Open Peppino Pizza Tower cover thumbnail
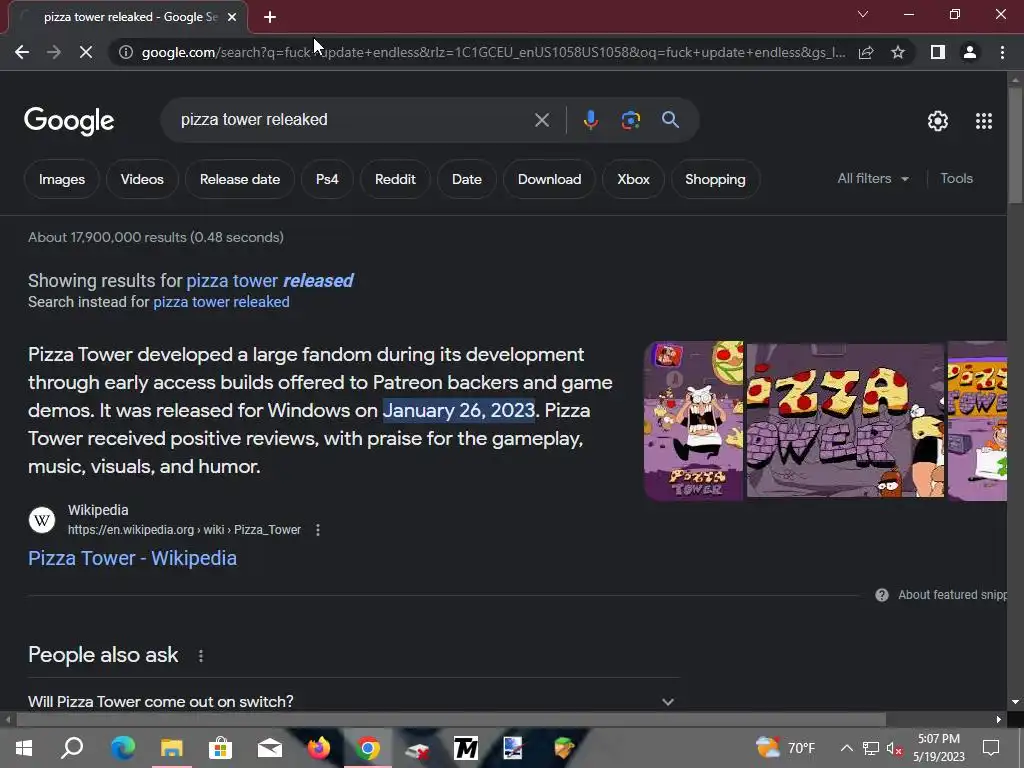Viewport: 1024px width, 768px height. click(694, 421)
